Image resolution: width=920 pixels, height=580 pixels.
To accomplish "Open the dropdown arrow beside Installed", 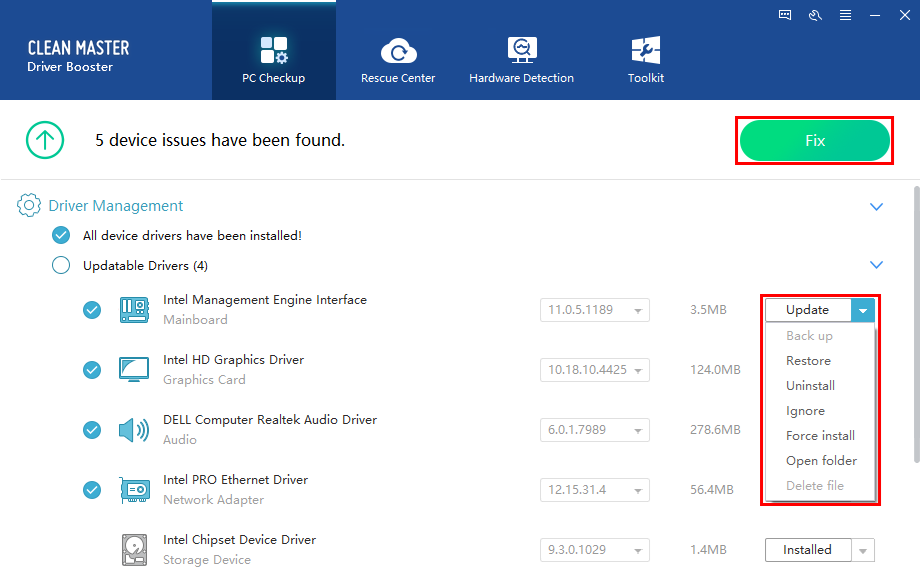I will [863, 550].
